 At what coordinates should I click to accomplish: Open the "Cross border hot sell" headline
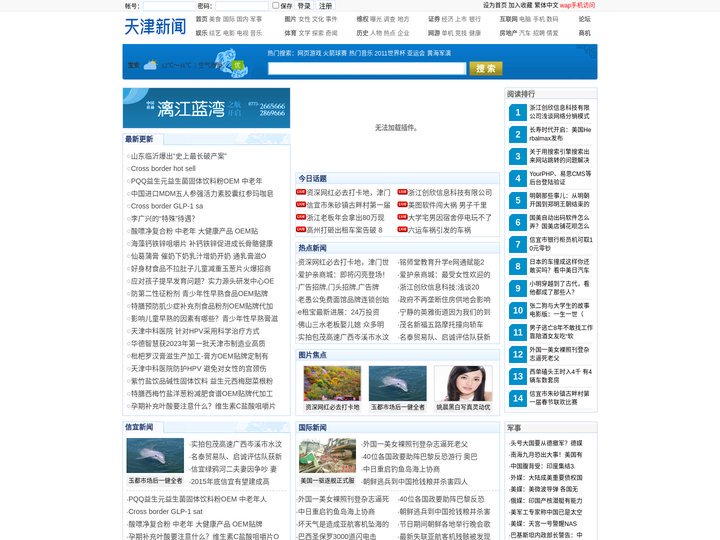(163, 169)
